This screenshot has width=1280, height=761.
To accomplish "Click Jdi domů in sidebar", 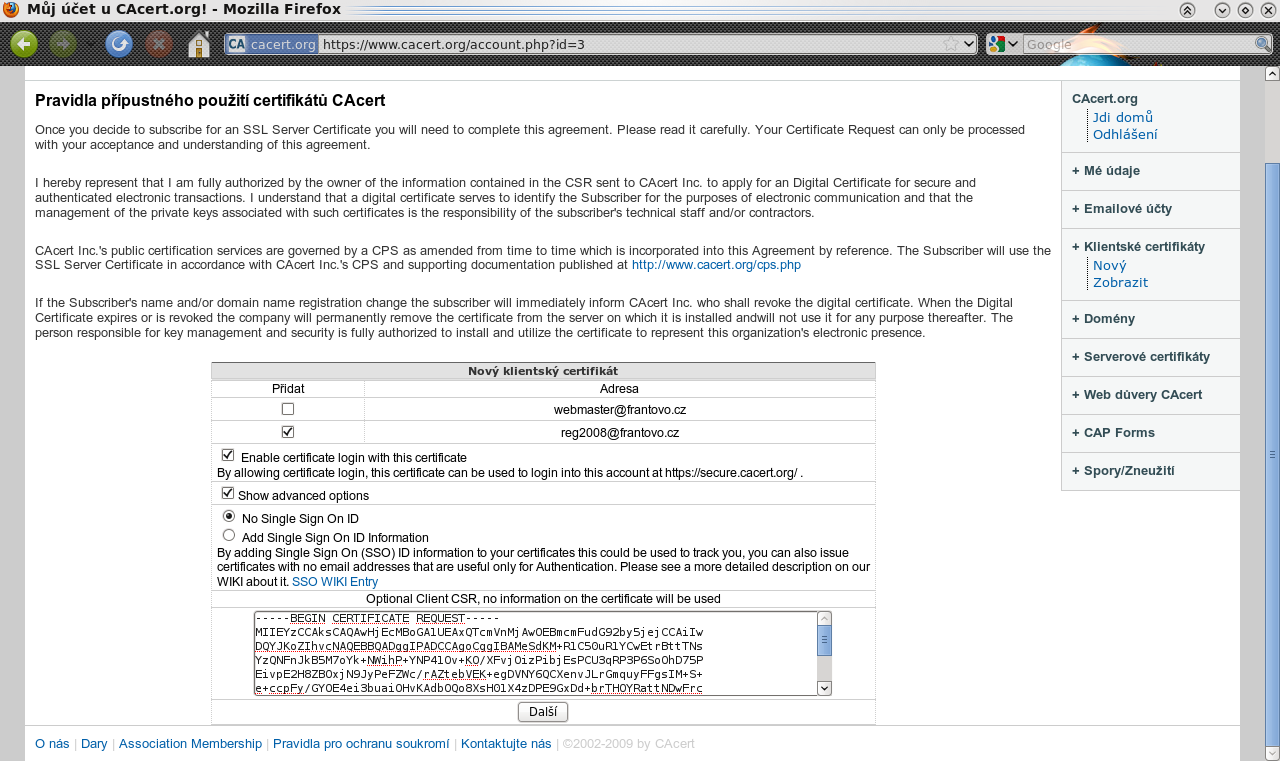I will click(1123, 117).
